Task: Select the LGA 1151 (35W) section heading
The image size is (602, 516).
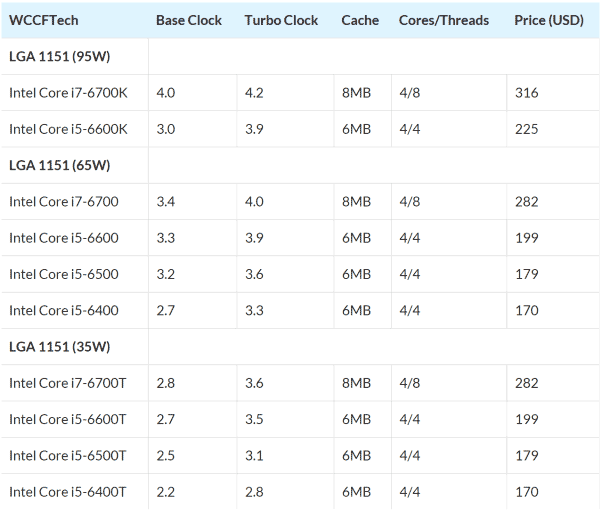Action: point(62,347)
